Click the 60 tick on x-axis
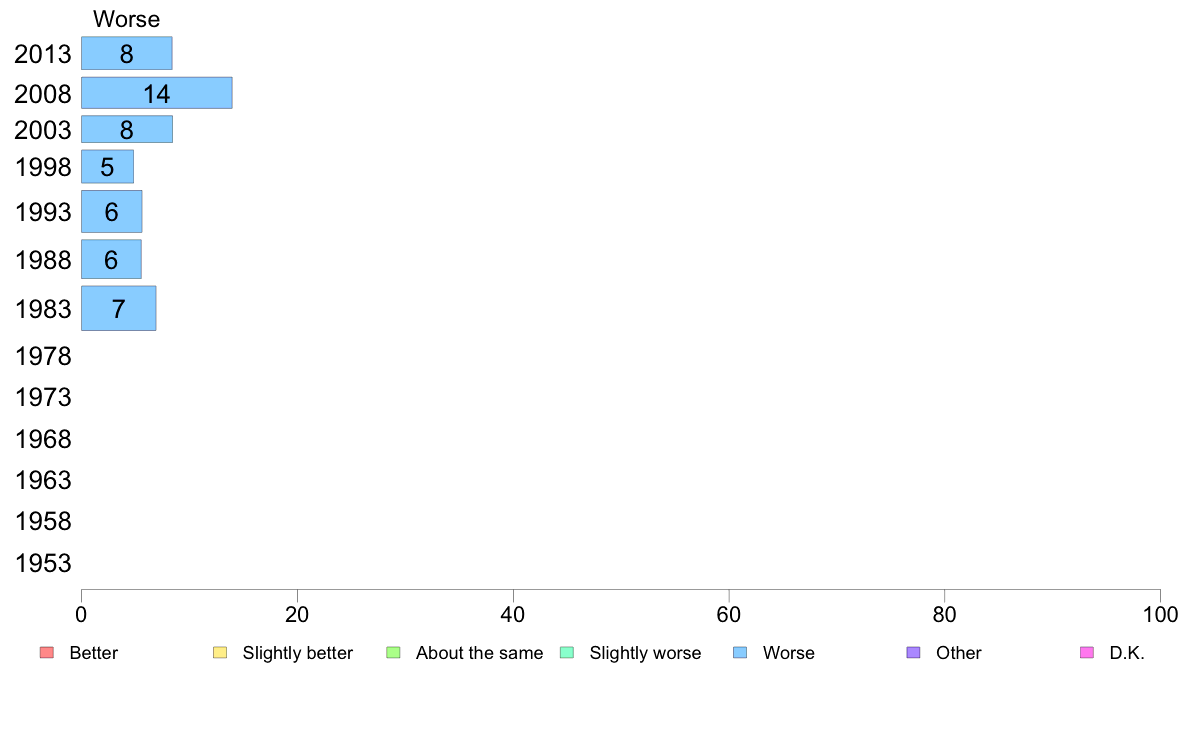The width and height of the screenshot is (1188, 736). [729, 614]
